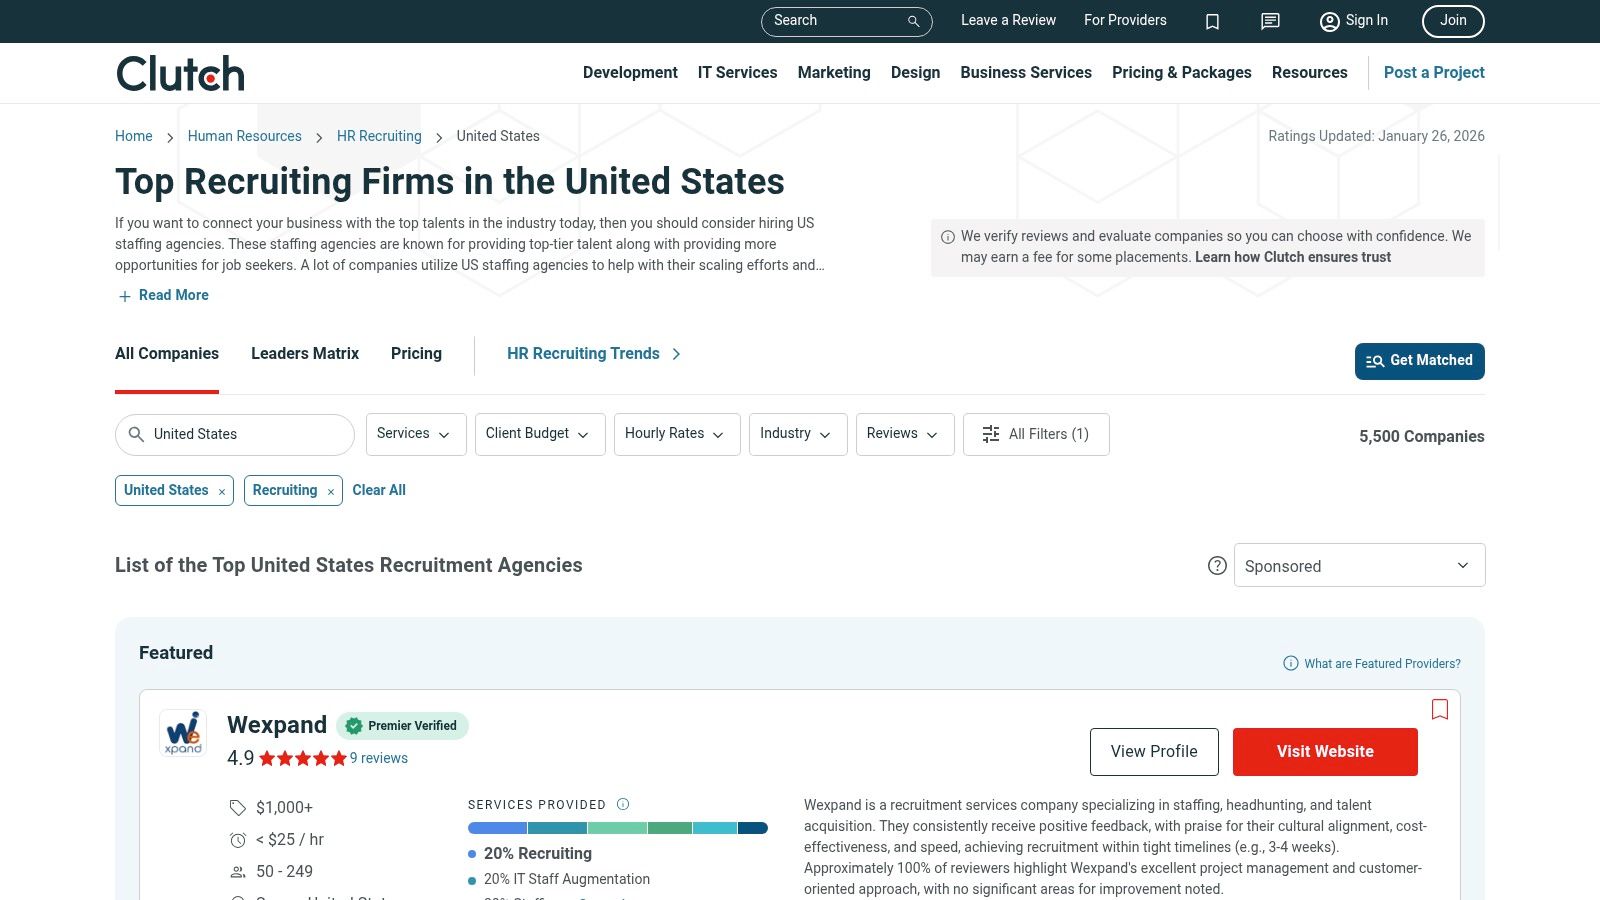Switch to the Leaders Matrix tab
Screen dimensions: 1600x900
(x=305, y=354)
